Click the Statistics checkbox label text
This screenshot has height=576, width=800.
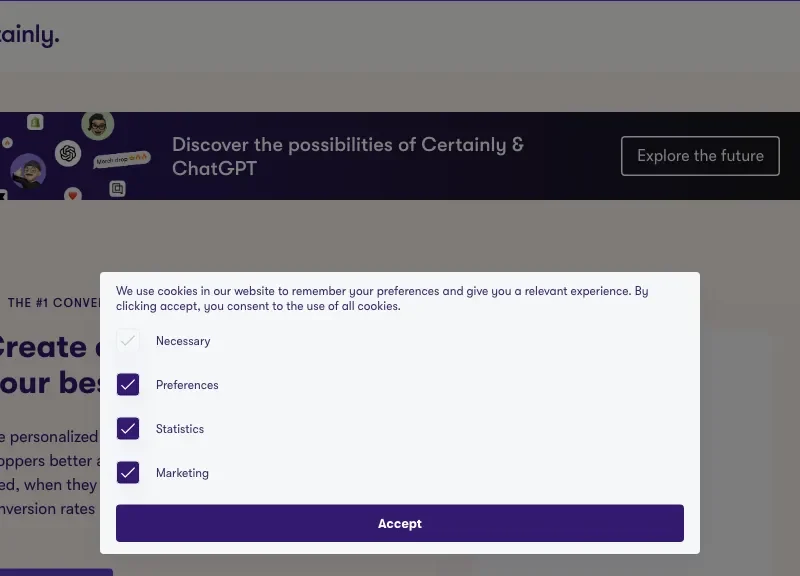[x=180, y=429]
